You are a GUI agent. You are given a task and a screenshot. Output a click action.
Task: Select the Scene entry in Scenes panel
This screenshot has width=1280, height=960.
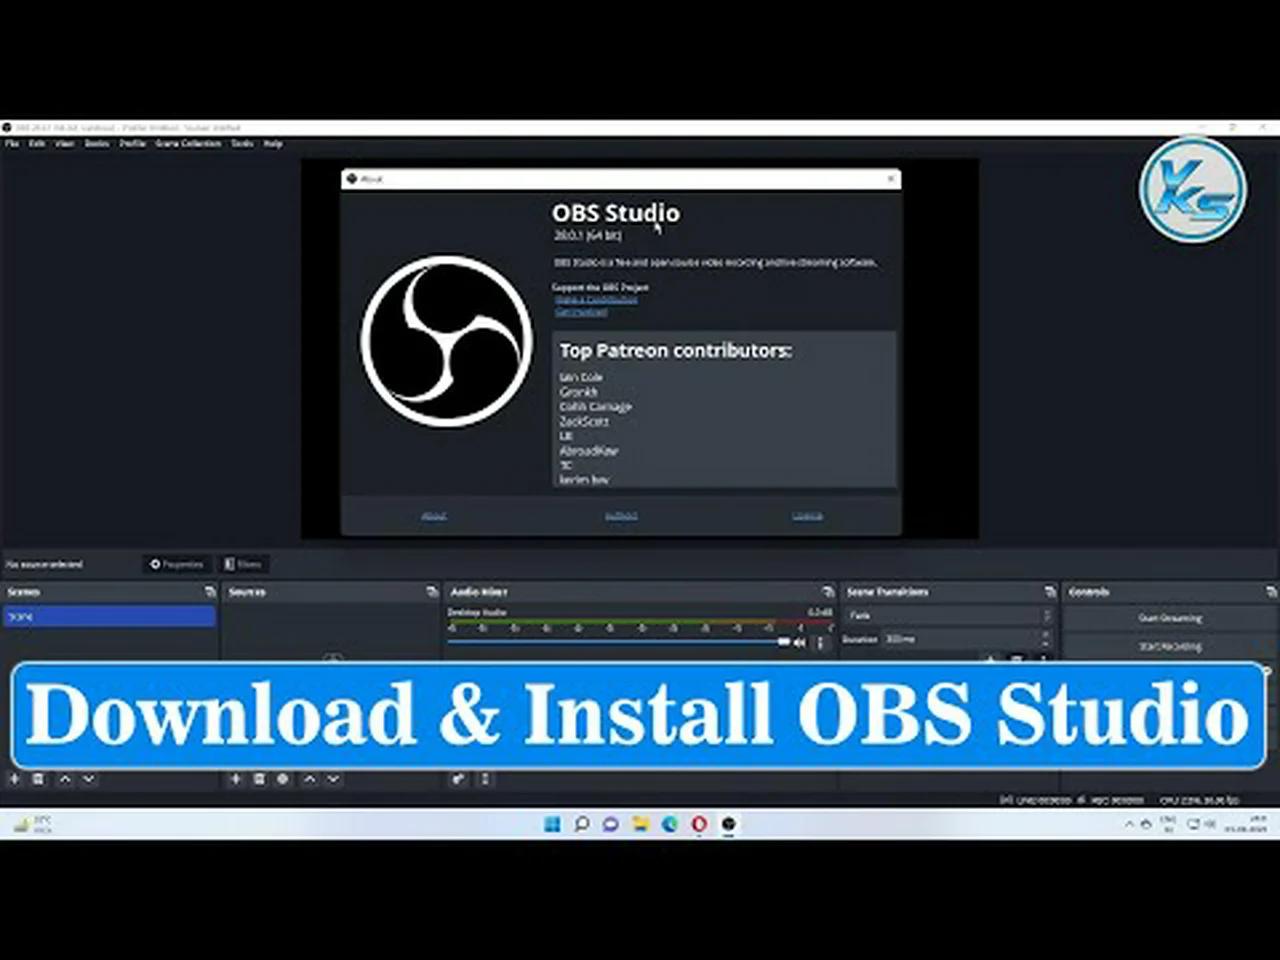point(110,616)
